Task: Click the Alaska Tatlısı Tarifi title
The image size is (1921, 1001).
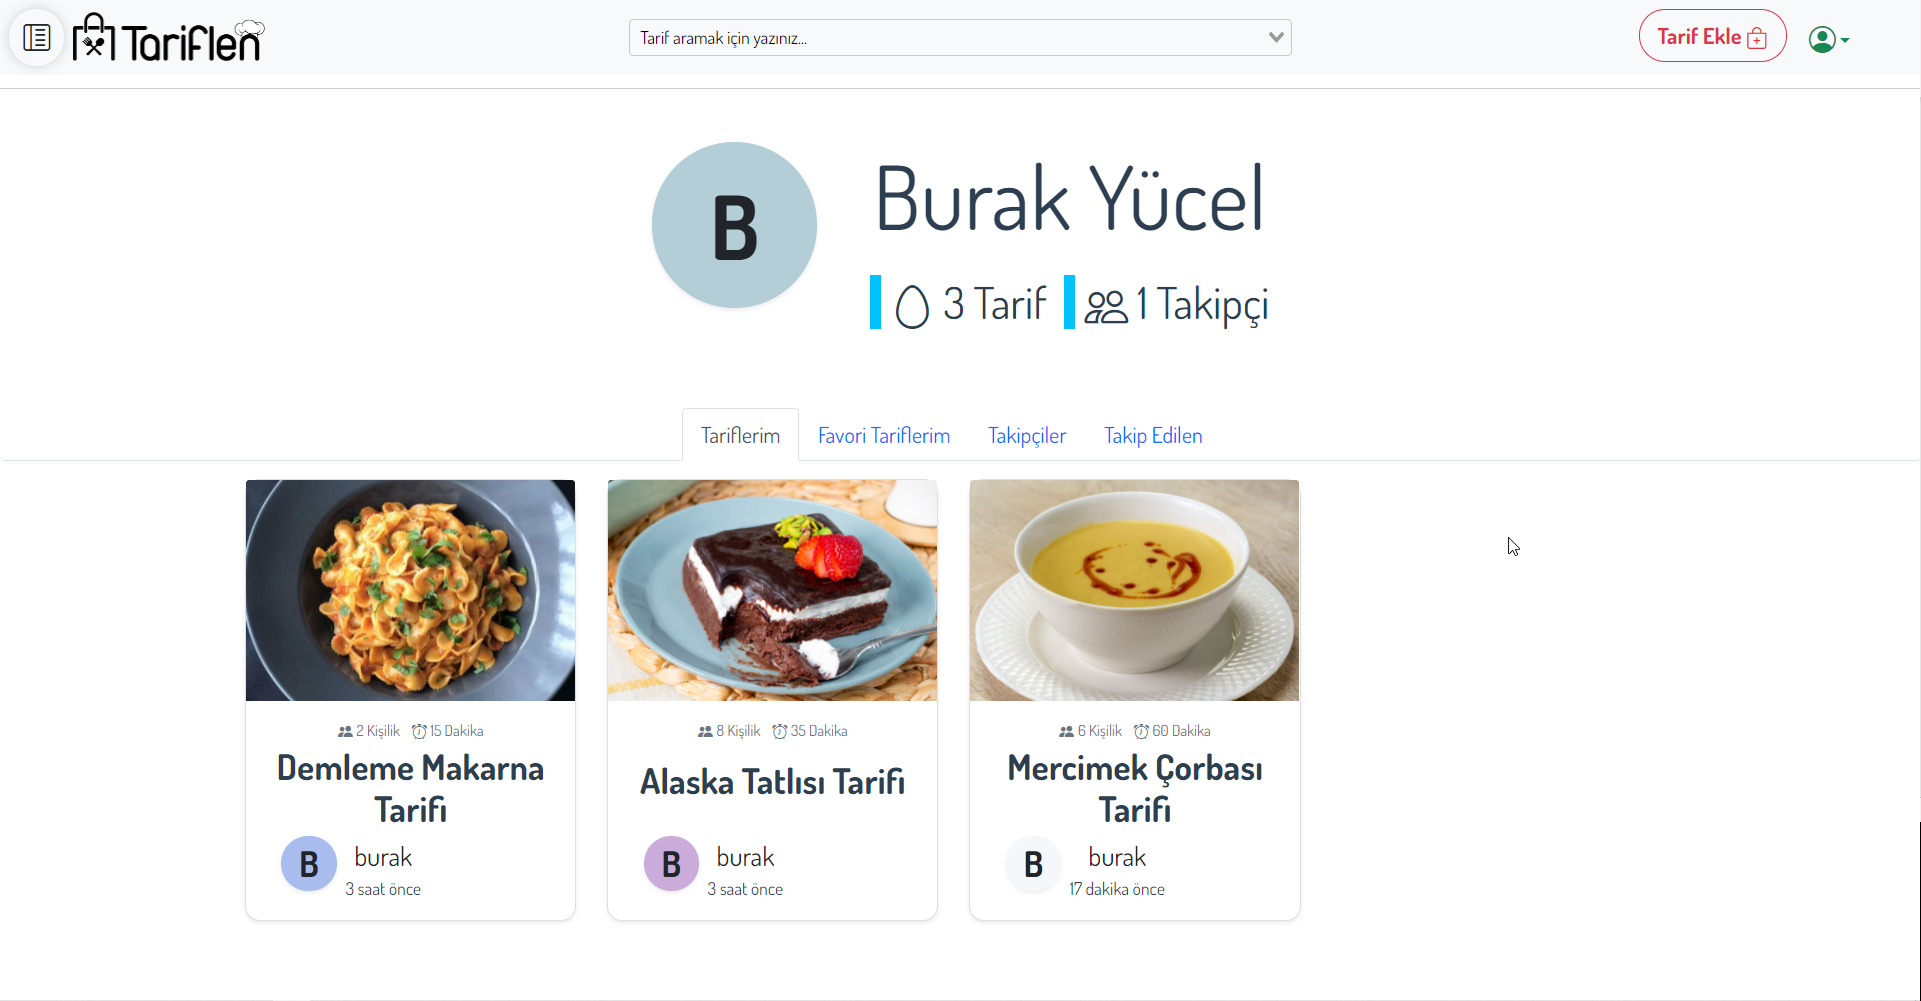Action: (772, 782)
